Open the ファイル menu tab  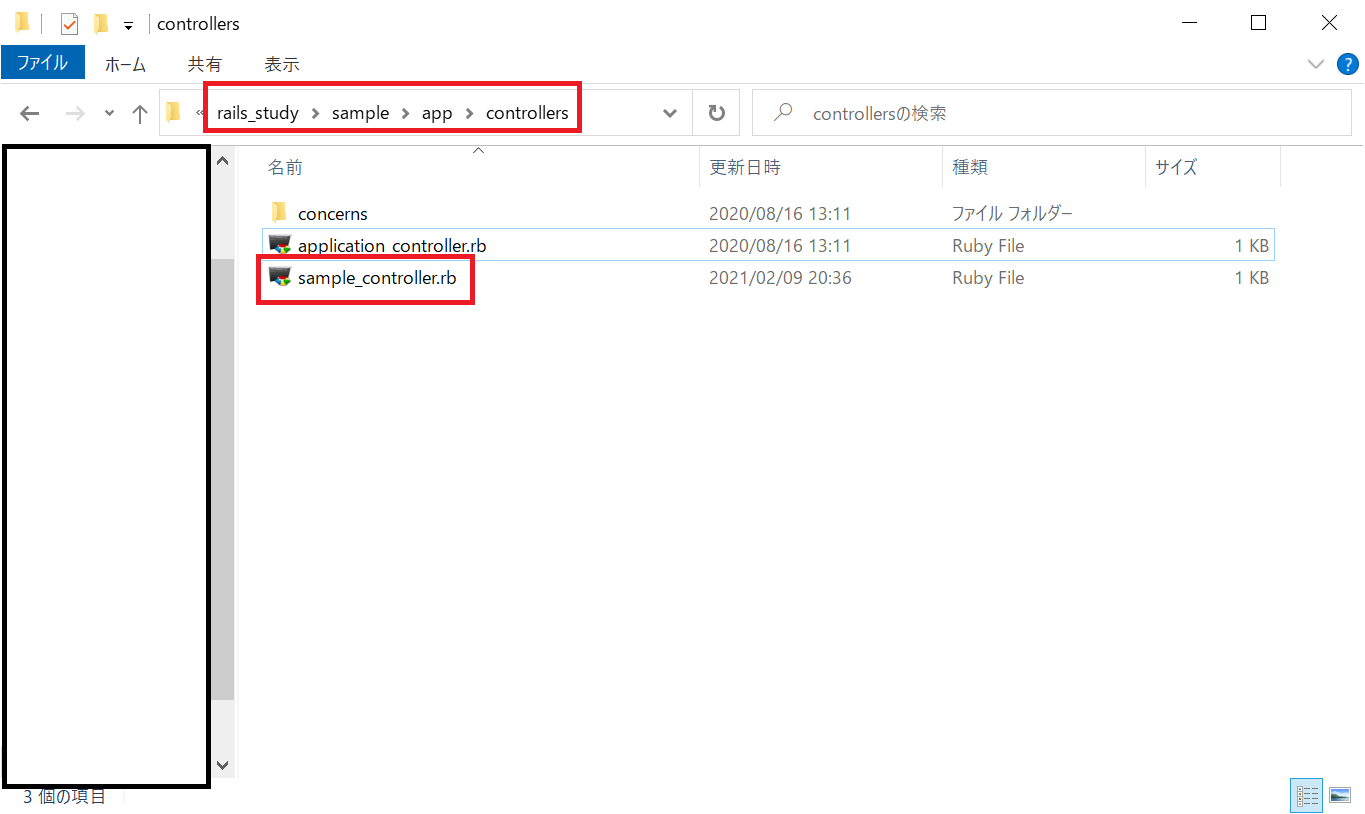tap(42, 63)
